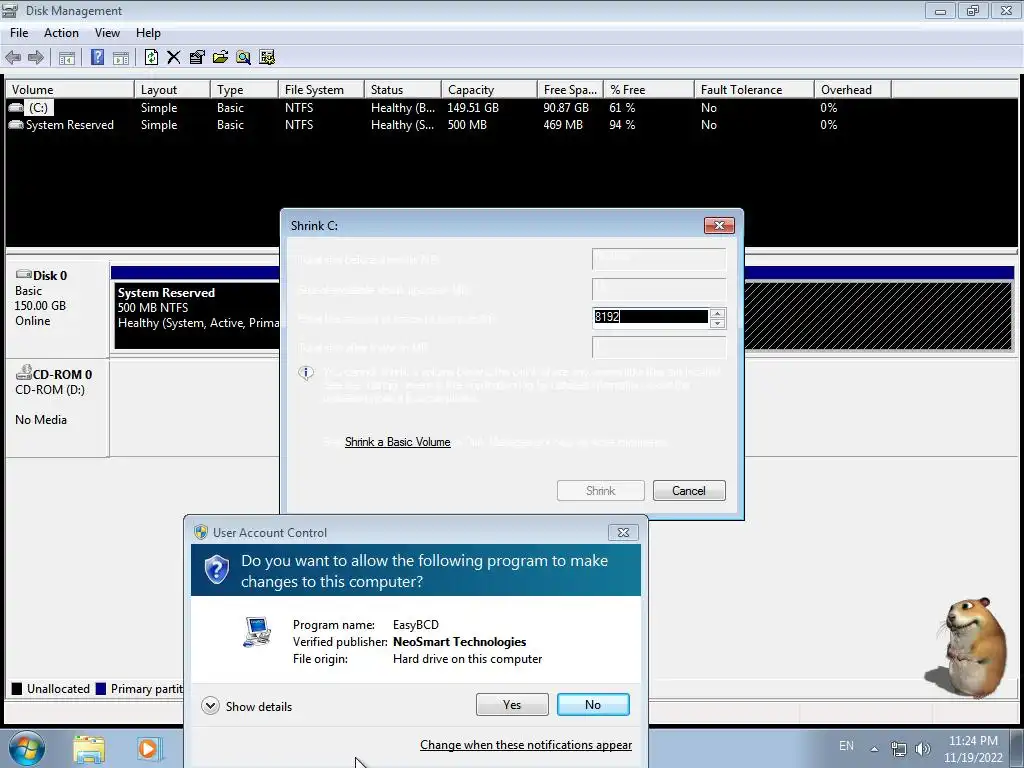The image size is (1024, 768).
Task: Select the hatched C: partition block
Action: click(878, 316)
